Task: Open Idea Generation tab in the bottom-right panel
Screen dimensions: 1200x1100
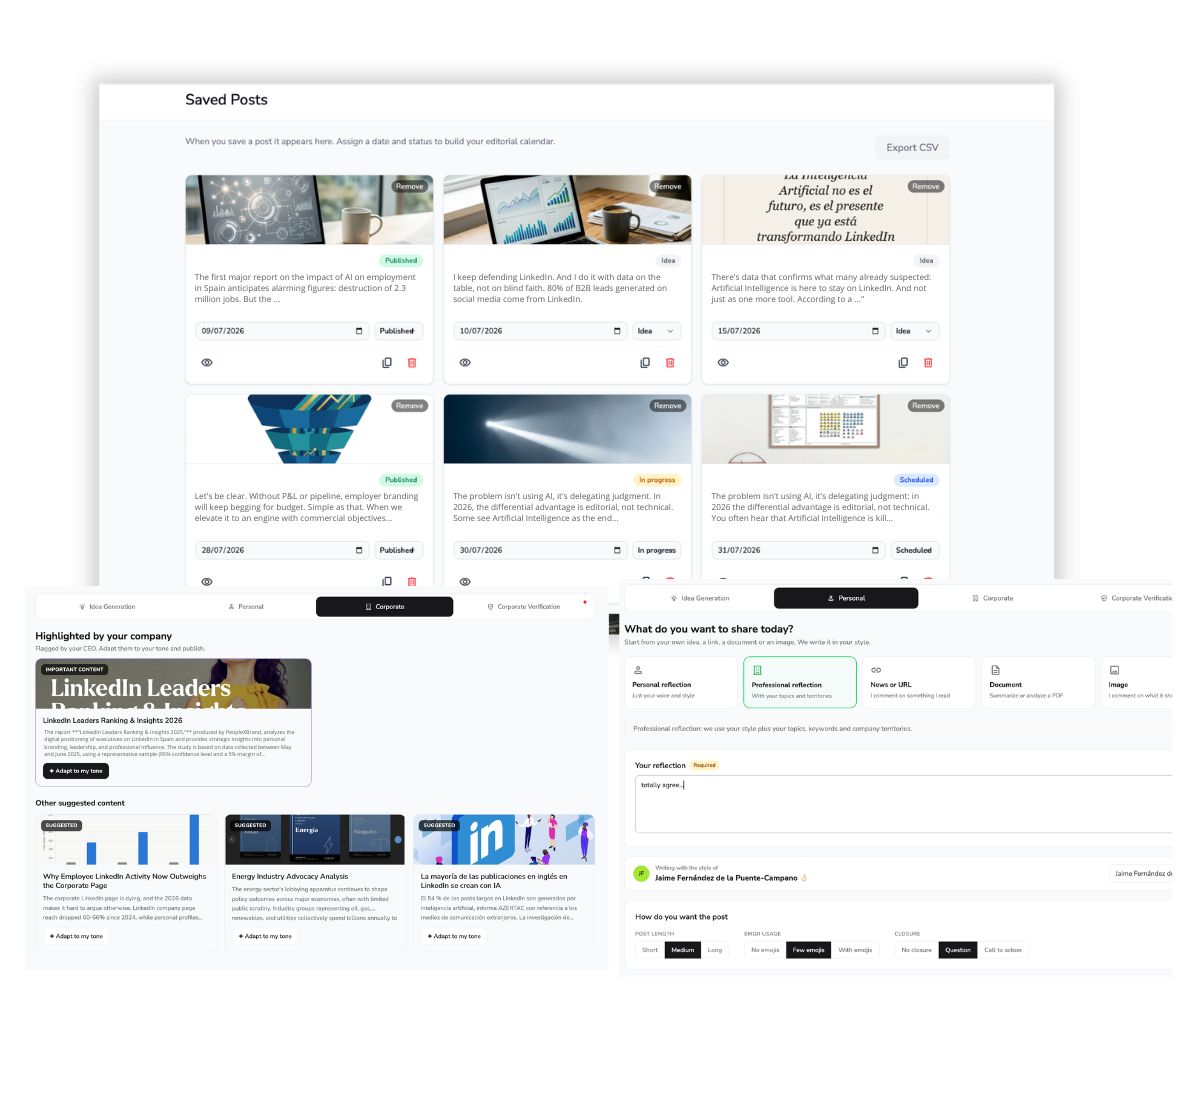Action: 700,598
